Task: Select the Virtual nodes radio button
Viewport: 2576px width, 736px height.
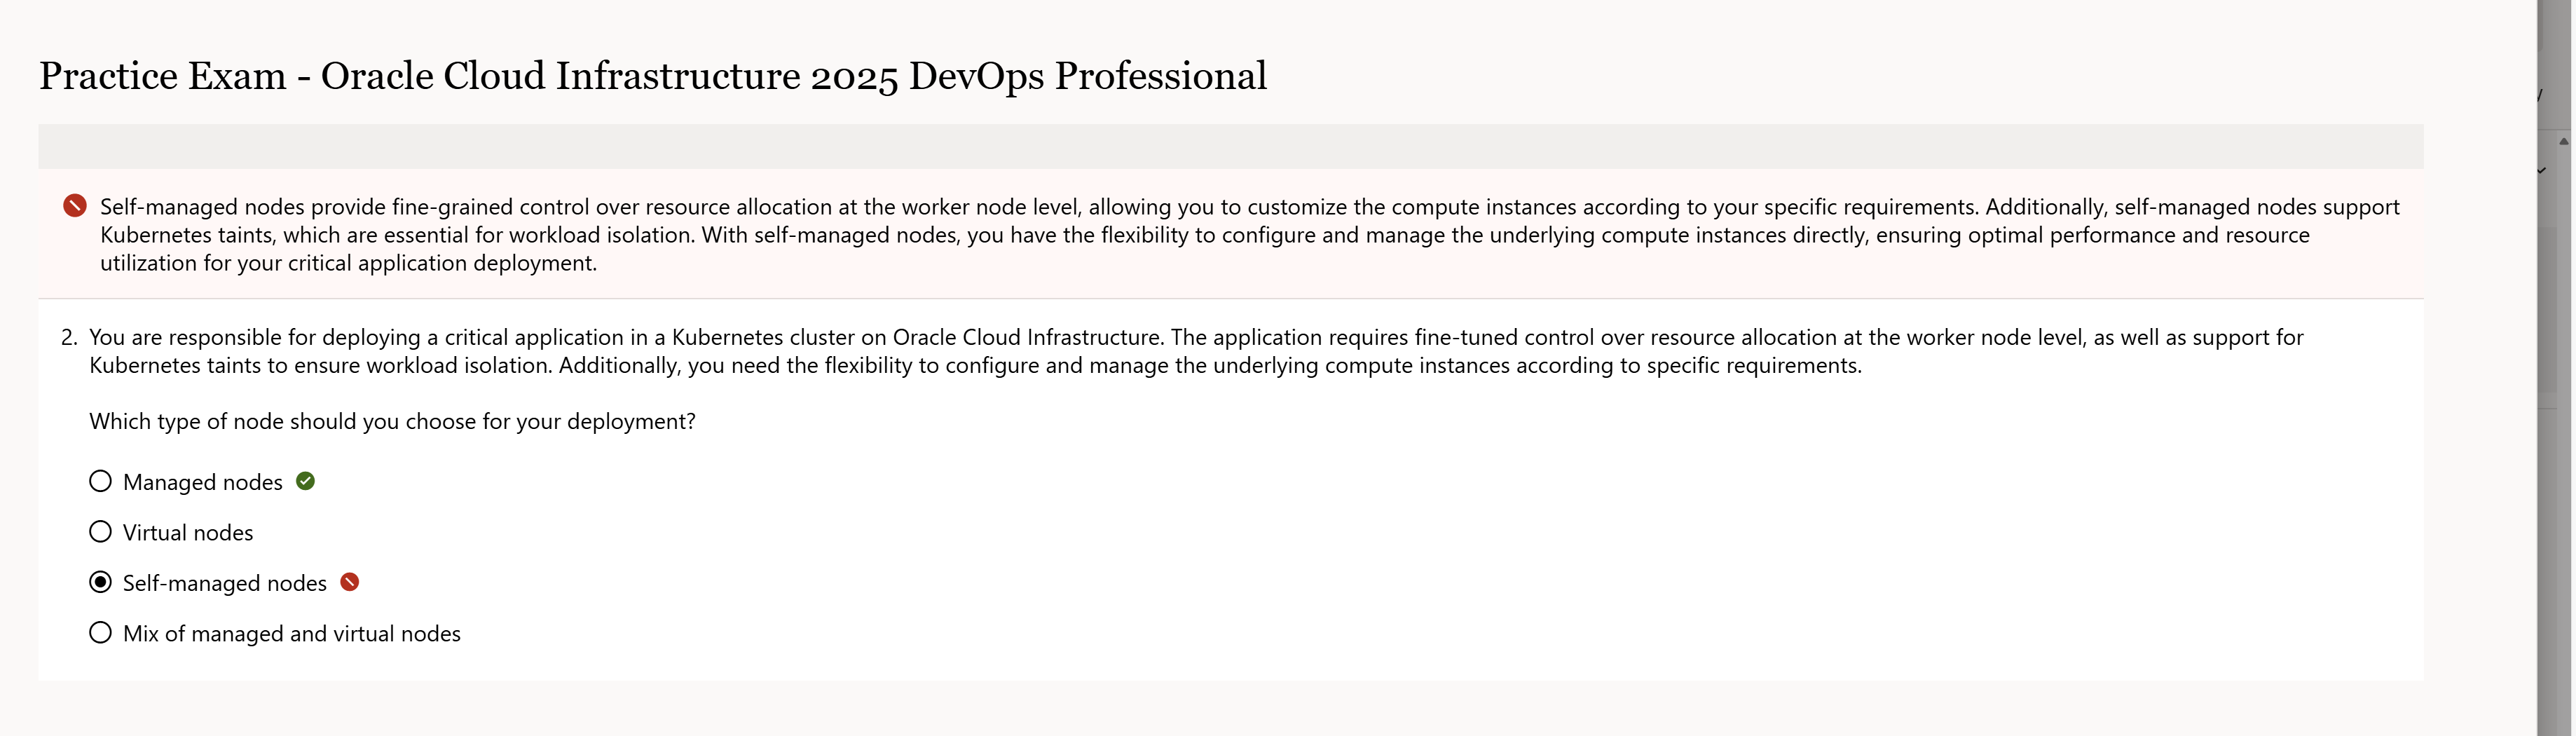Action: coord(100,532)
